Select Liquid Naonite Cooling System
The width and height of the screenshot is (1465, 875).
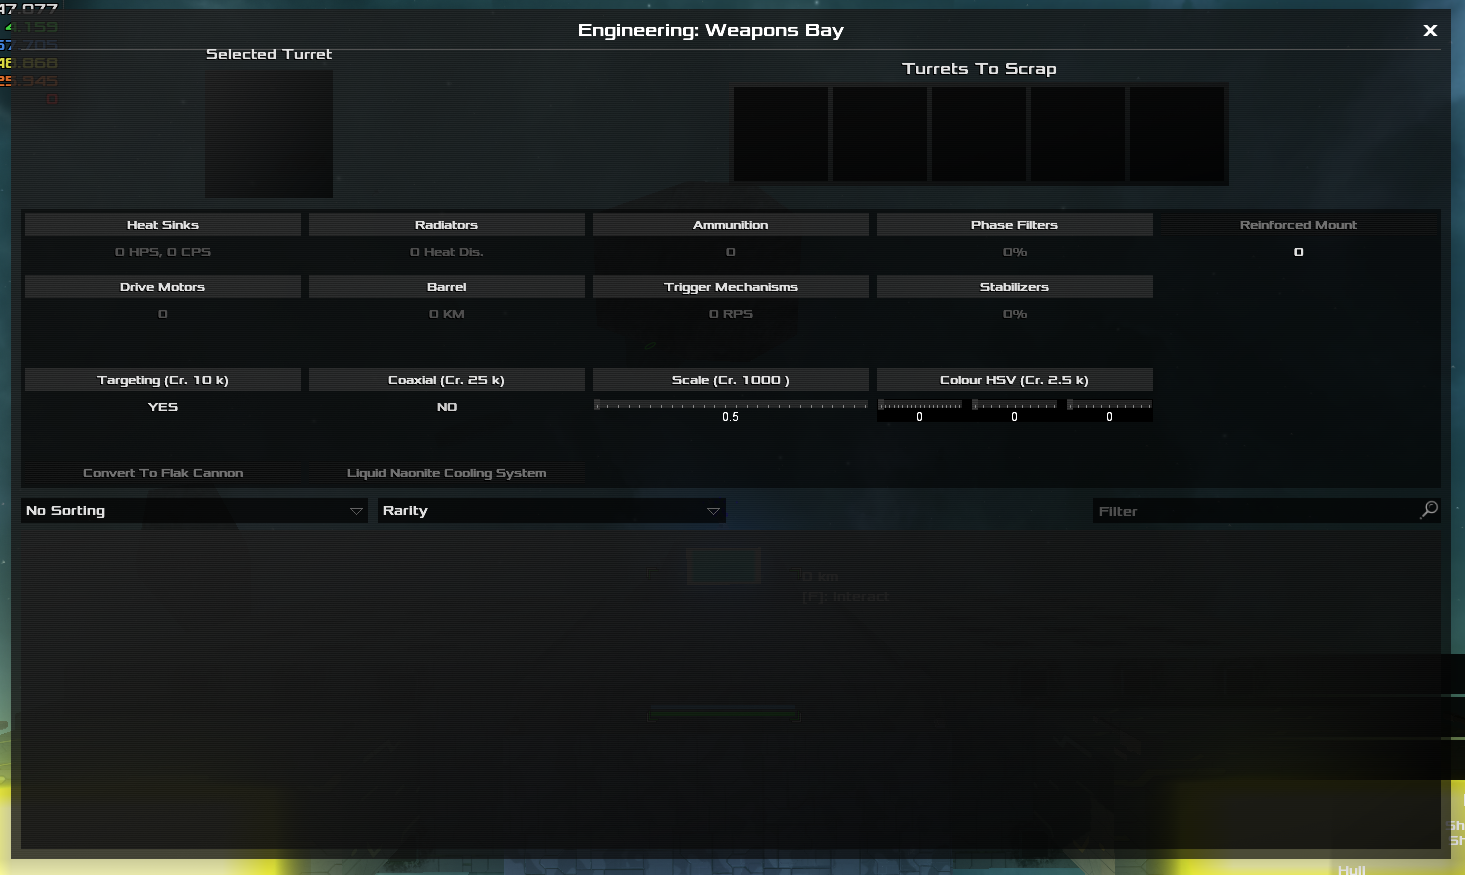447,472
